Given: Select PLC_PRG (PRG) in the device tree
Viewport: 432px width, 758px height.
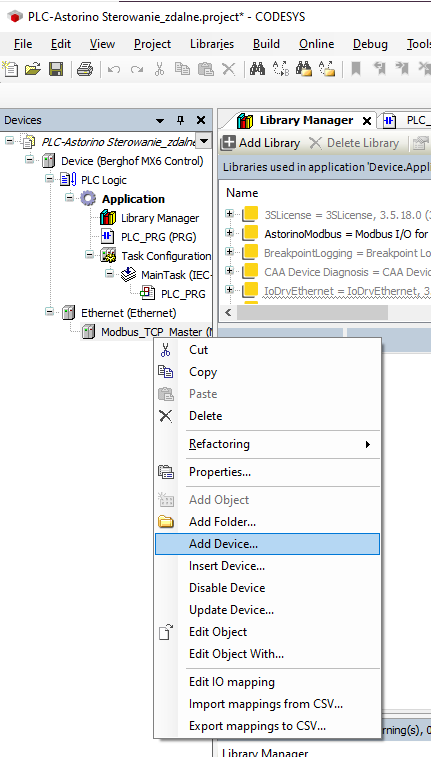Looking at the screenshot, I should tap(158, 237).
